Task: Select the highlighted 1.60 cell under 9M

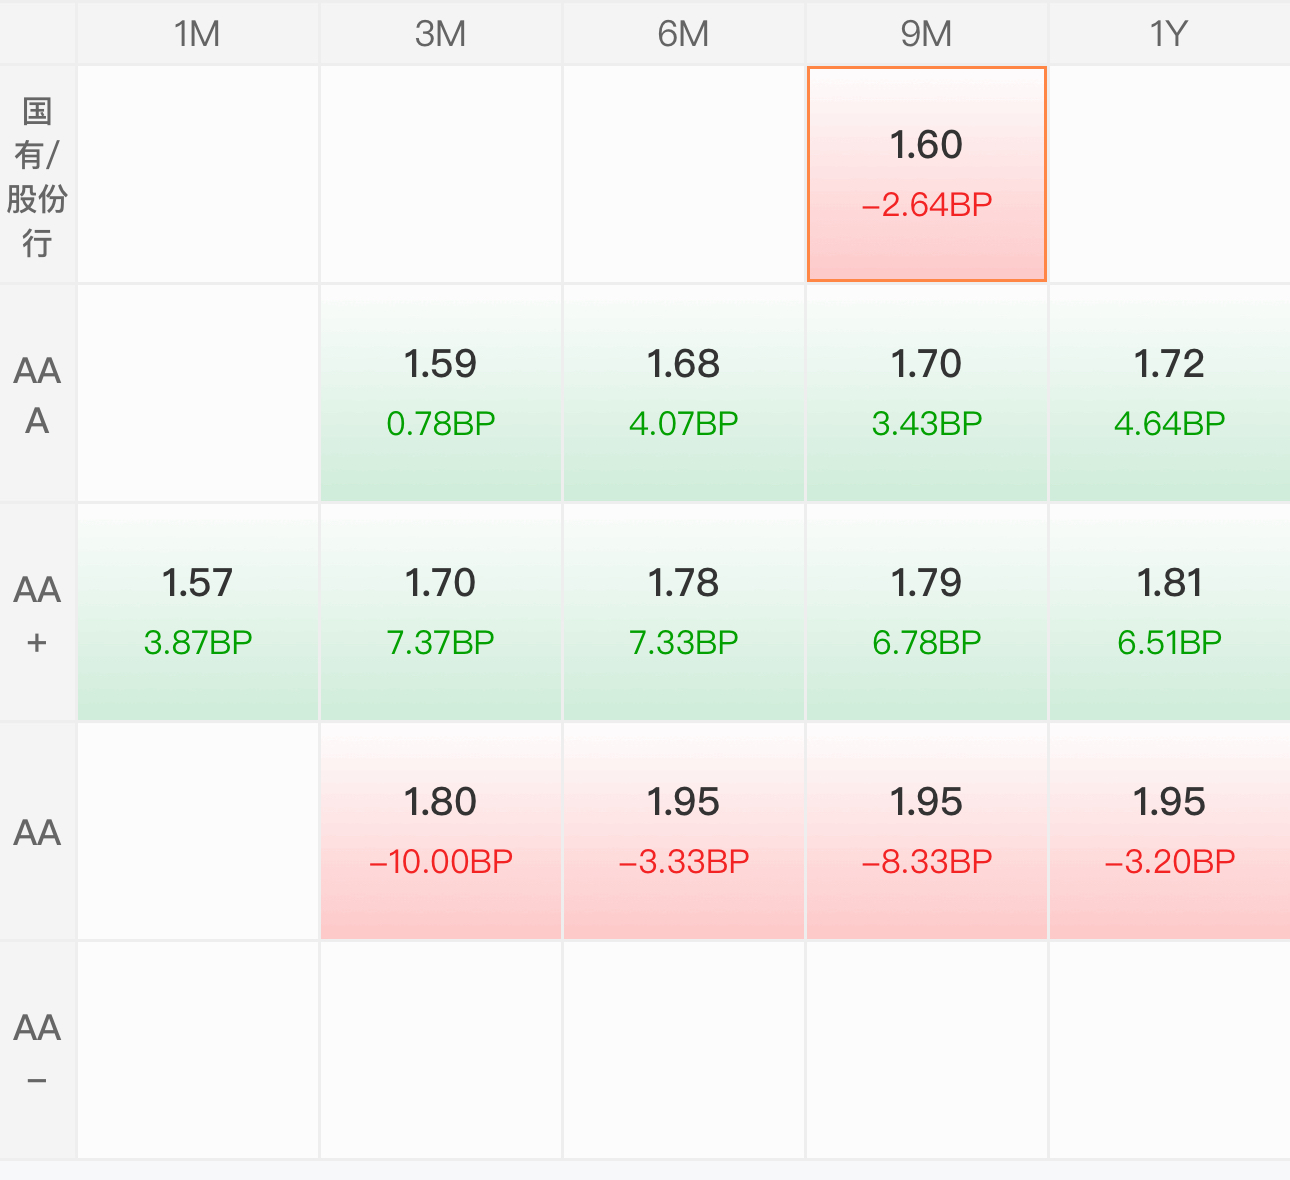Action: pos(927,174)
